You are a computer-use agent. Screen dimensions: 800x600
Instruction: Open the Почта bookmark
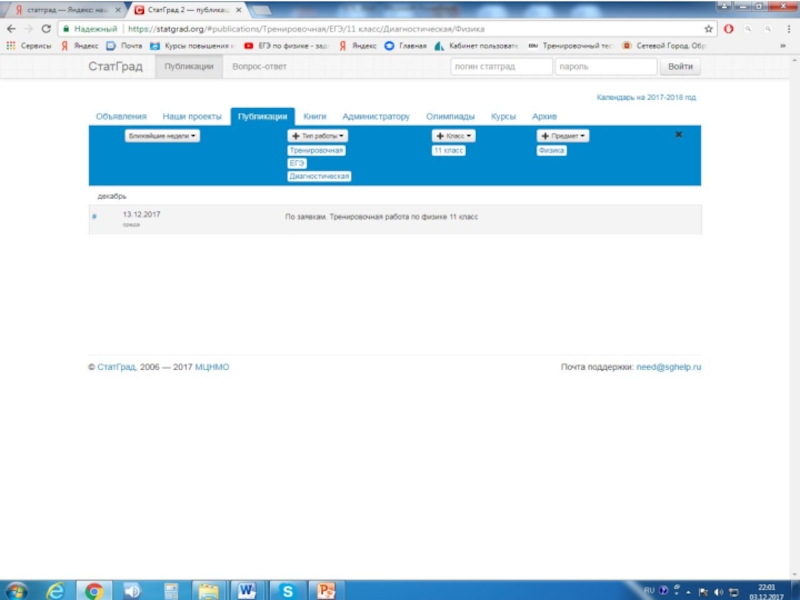point(124,46)
